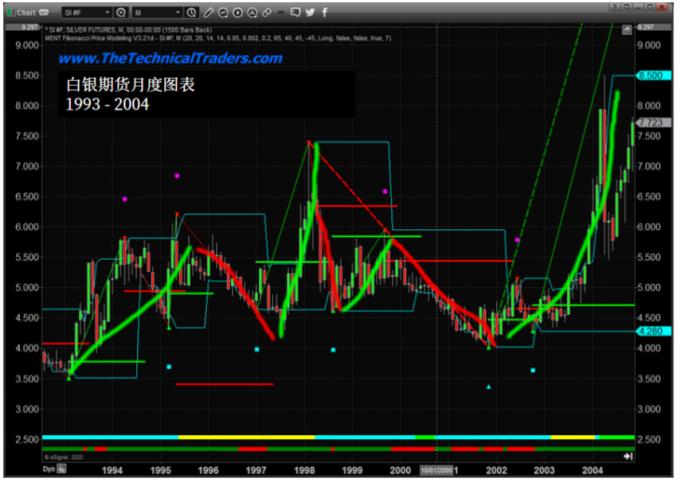Expand the interval M dropdown

[160, 13]
